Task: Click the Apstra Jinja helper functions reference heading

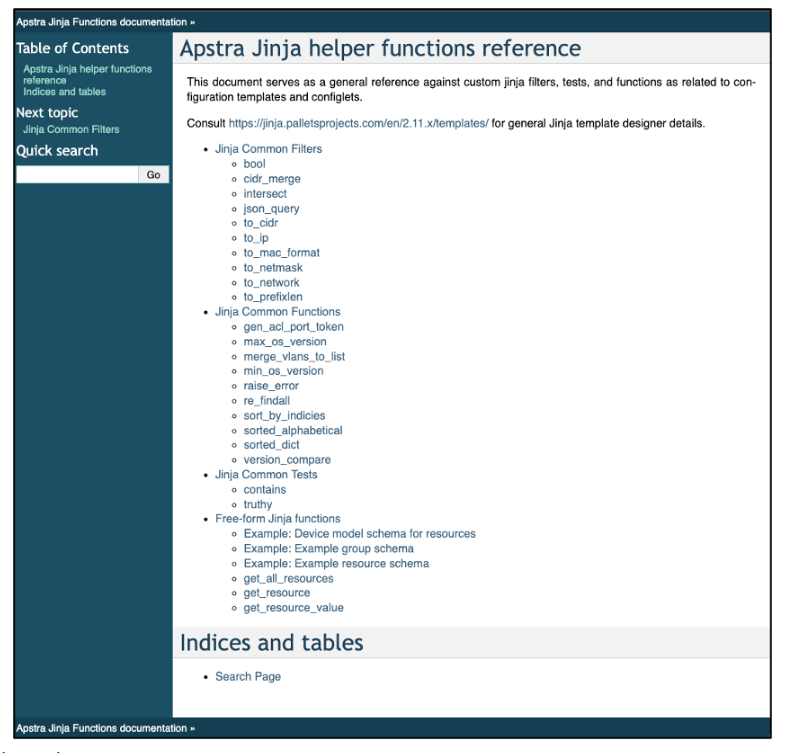Action: click(x=380, y=48)
